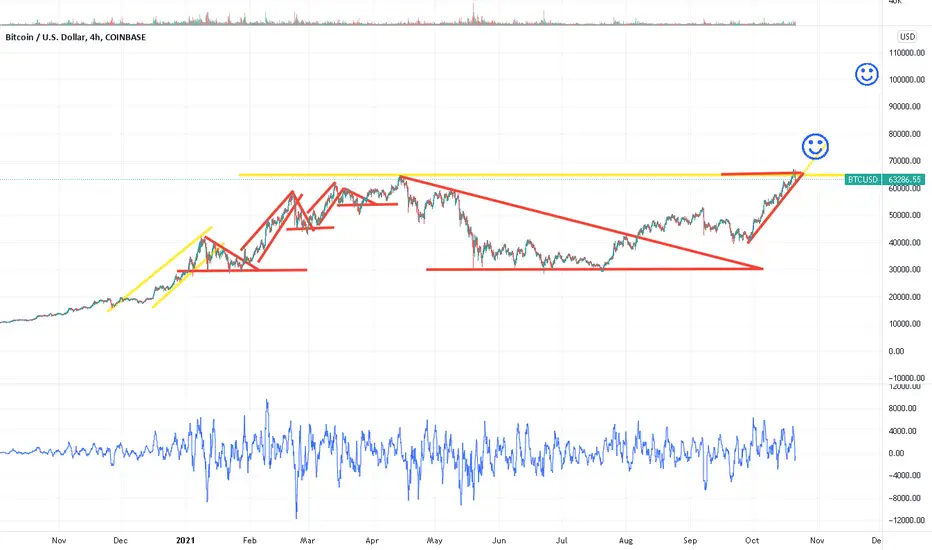Image resolution: width=932 pixels, height=550 pixels.
Task: Click the Mar label on time axis
Action: [x=307, y=540]
